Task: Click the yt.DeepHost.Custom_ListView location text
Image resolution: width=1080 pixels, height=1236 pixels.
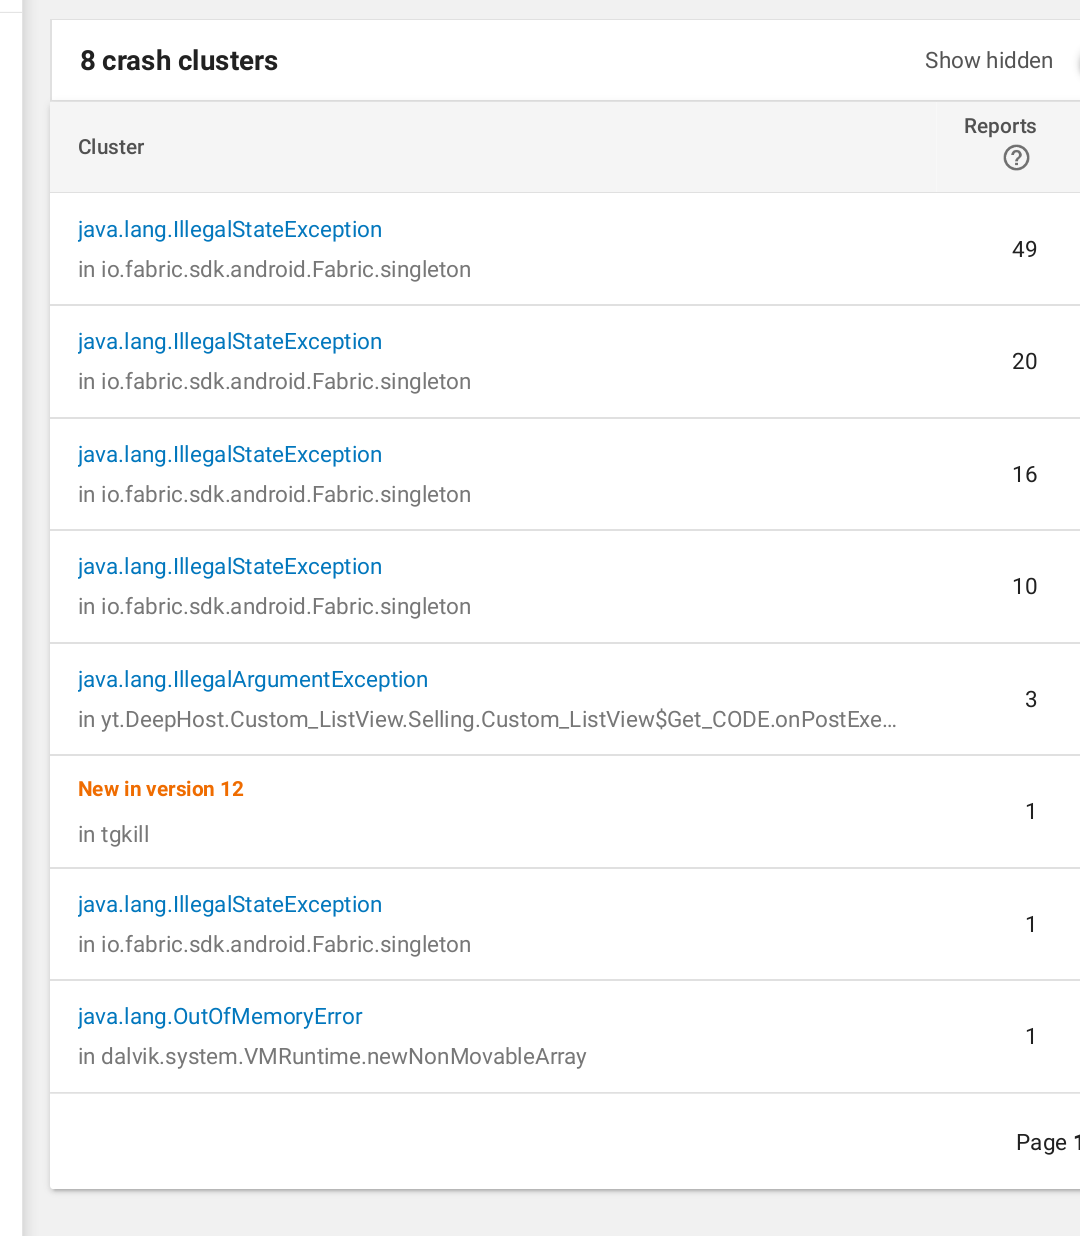Action: coord(487,720)
